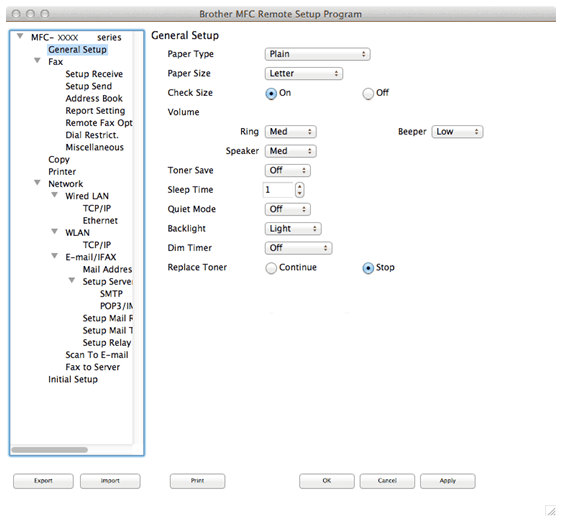Select Mail Address tree item
Viewport: 565px width, 526px height.
[x=107, y=269]
